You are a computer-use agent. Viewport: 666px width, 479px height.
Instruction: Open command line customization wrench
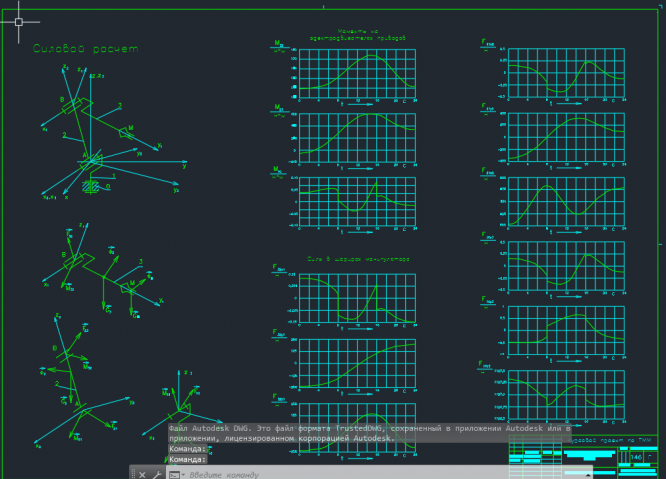[157, 474]
